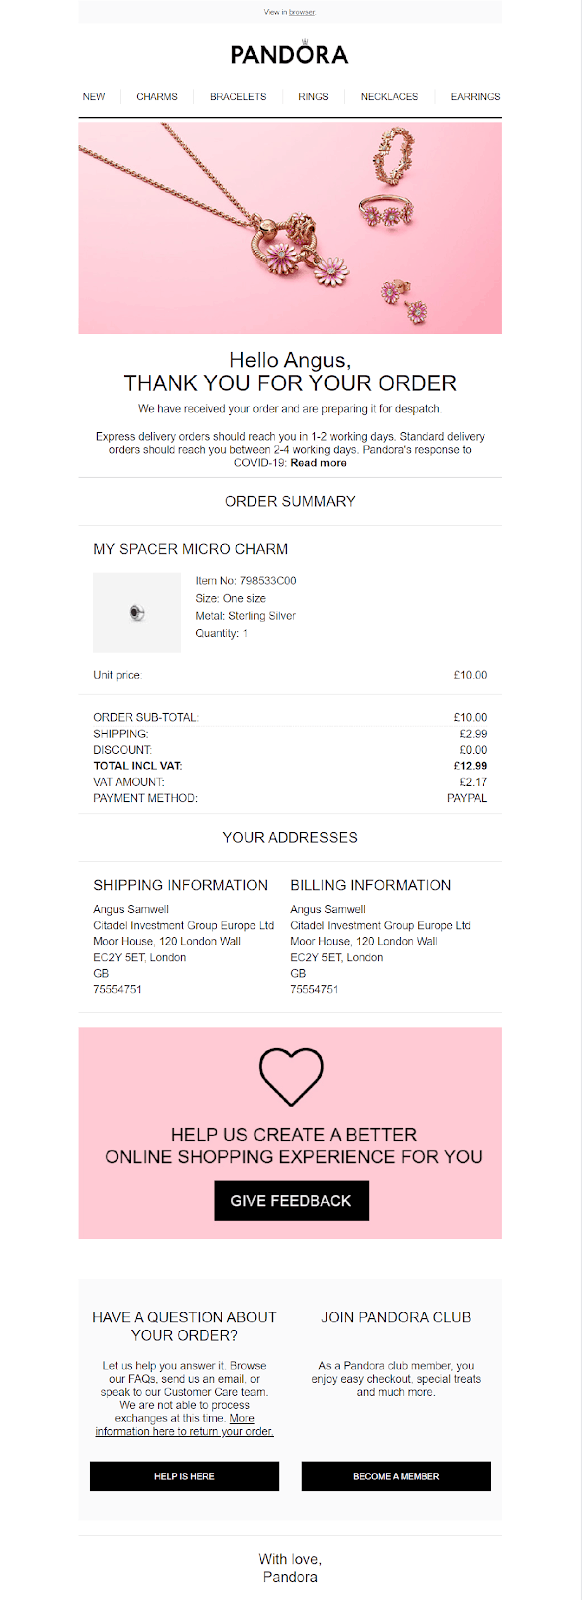Image resolution: width=582 pixels, height=1600 pixels.
Task: Select BRACELETS in the navigation bar
Action: coord(238,97)
